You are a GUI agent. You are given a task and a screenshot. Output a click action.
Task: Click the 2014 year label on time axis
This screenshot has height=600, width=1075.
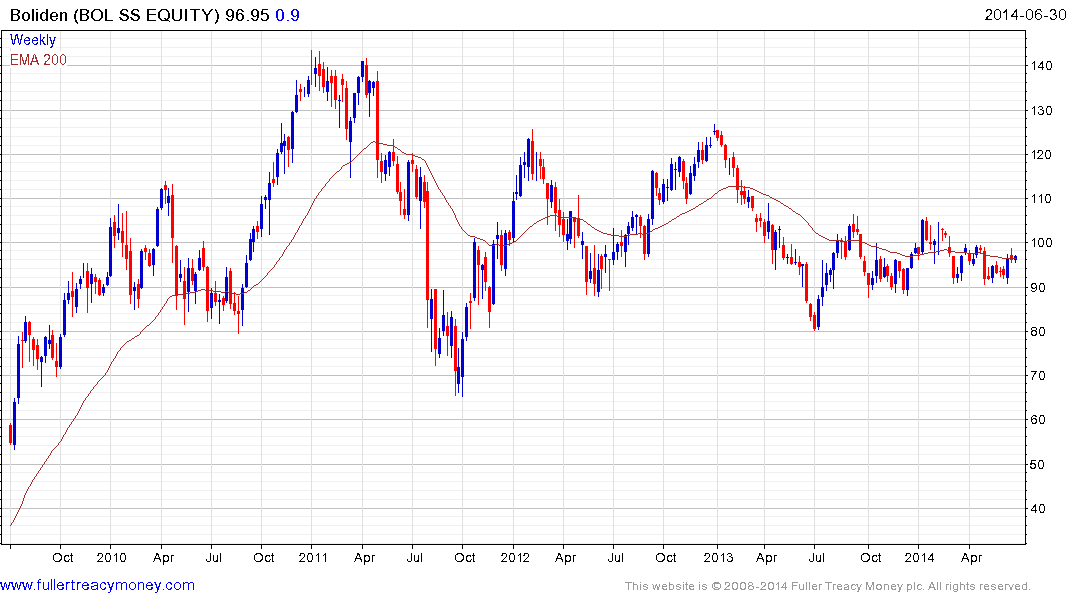click(919, 557)
